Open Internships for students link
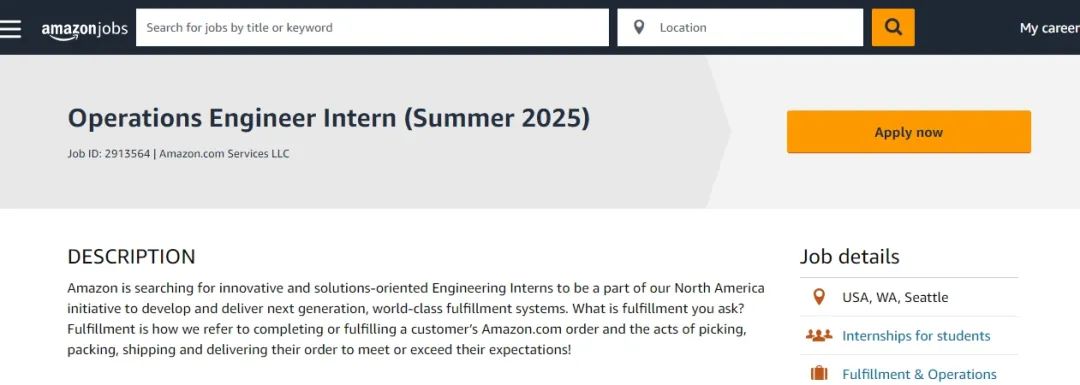Image resolution: width=1080 pixels, height=385 pixels. coord(916,336)
